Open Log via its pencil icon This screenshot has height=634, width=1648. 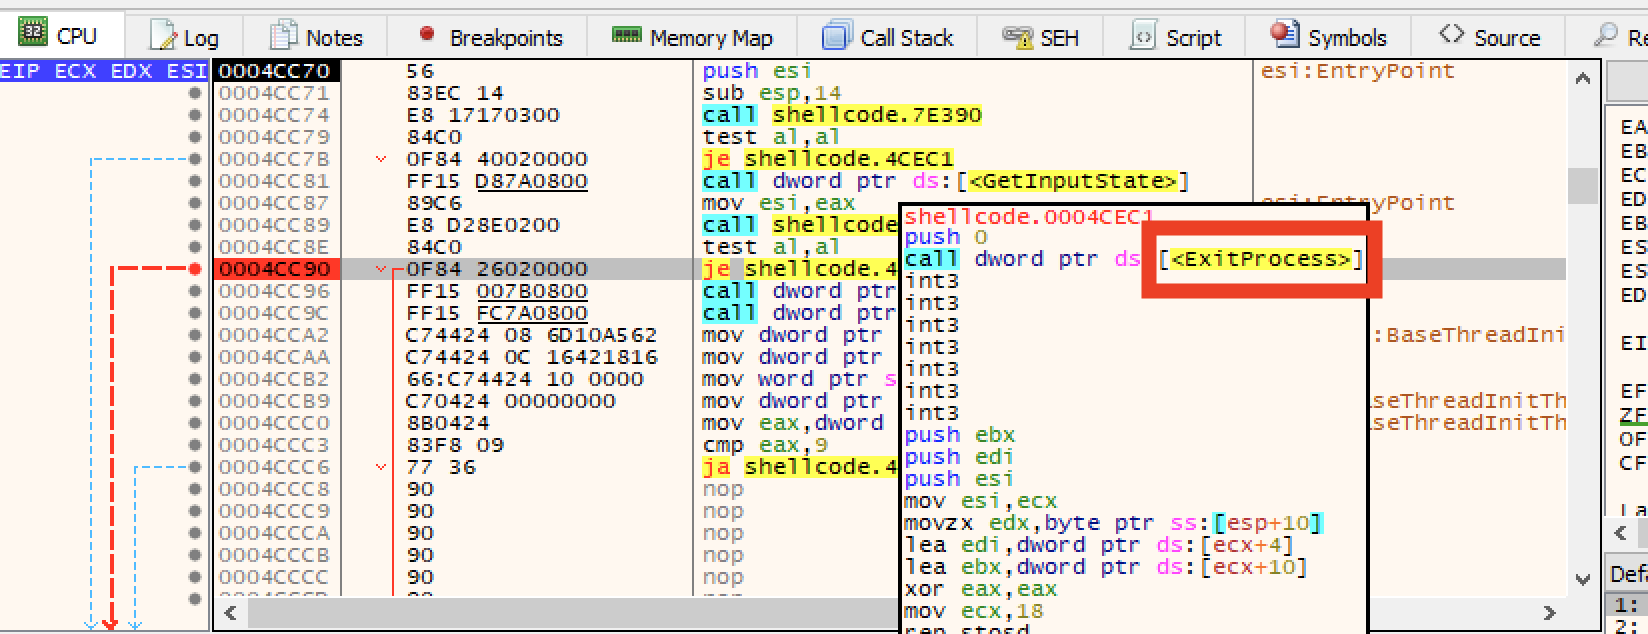[x=163, y=37]
